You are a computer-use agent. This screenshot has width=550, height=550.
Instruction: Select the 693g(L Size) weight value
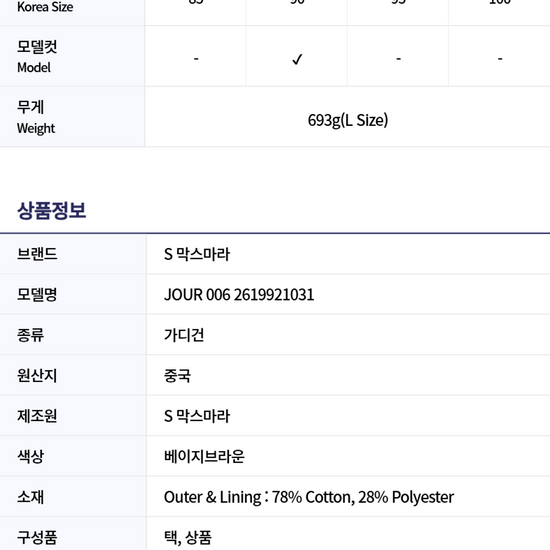(348, 120)
